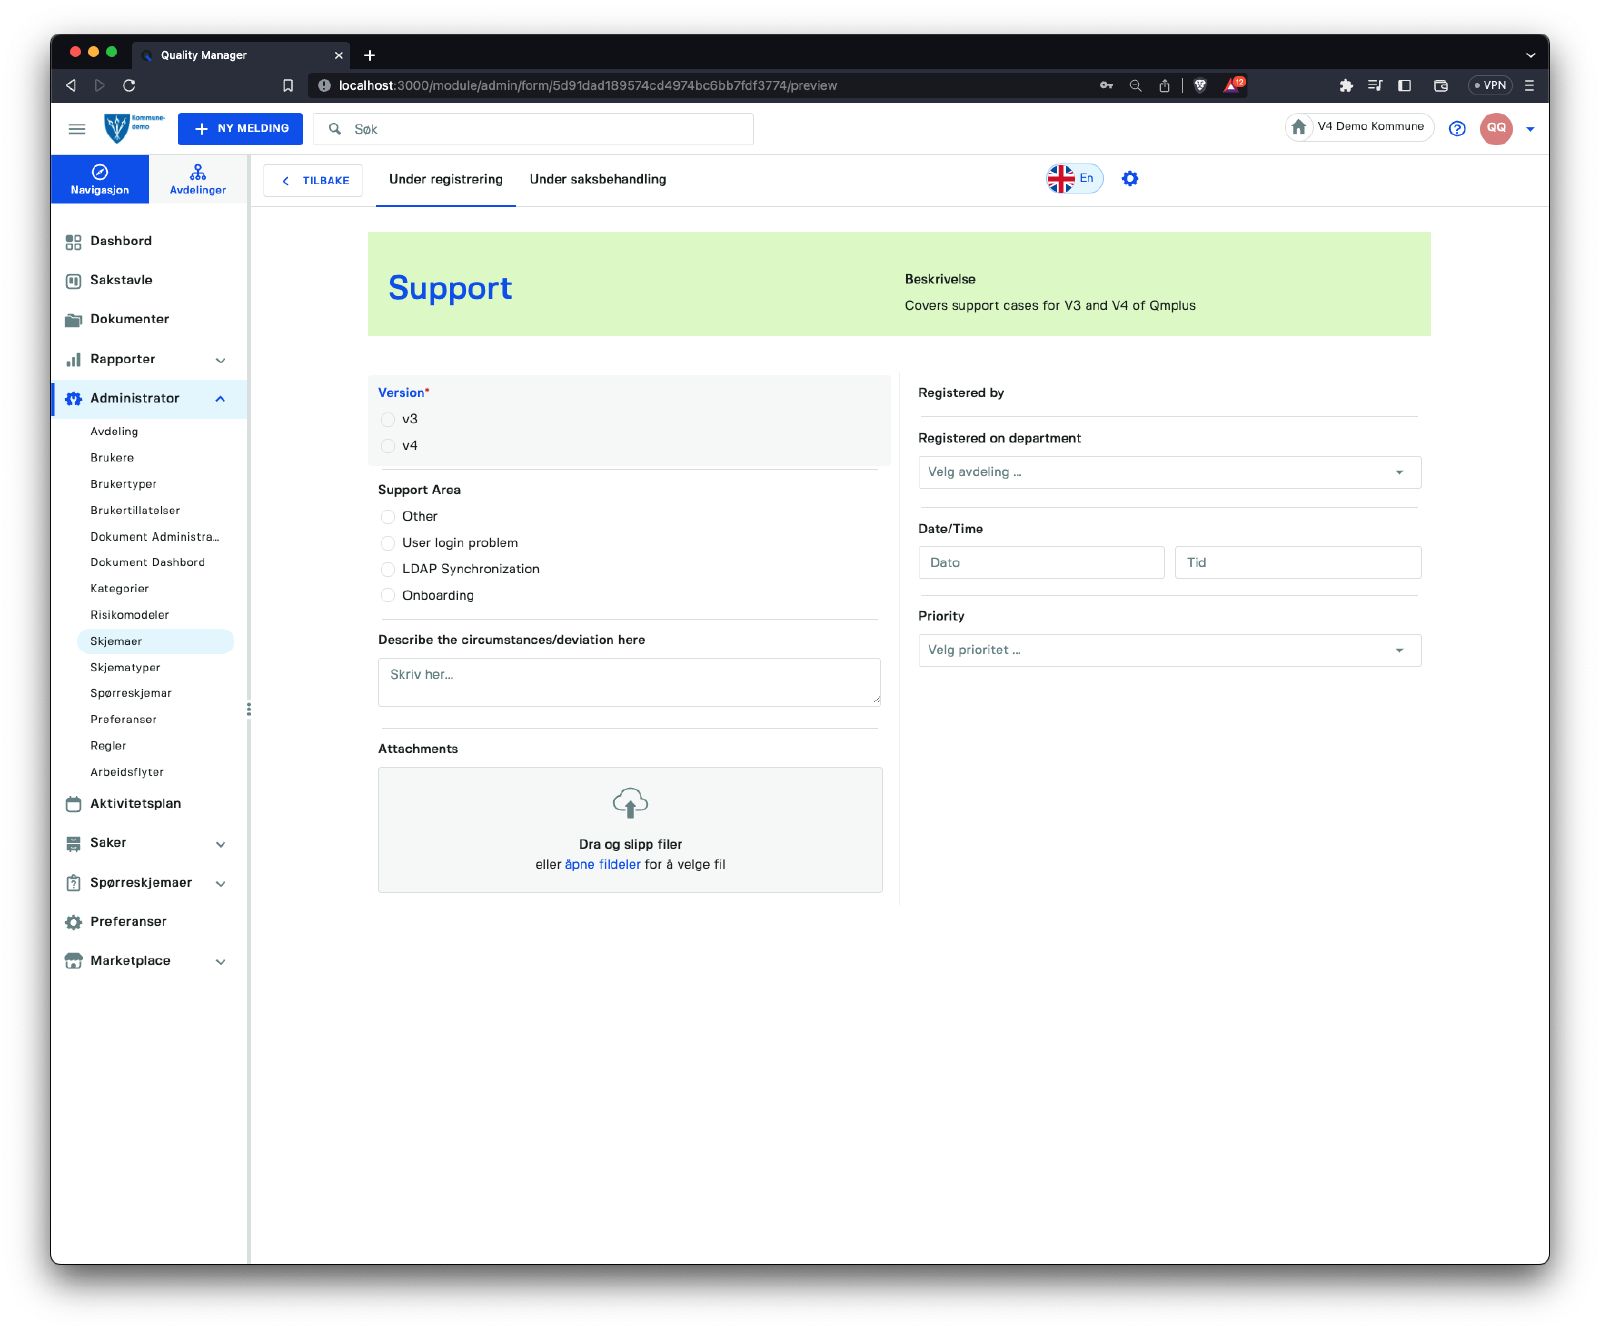Screen dimensions: 1600x1331
Task: Switch to Avdelinger sidebar view
Action: tap(198, 179)
